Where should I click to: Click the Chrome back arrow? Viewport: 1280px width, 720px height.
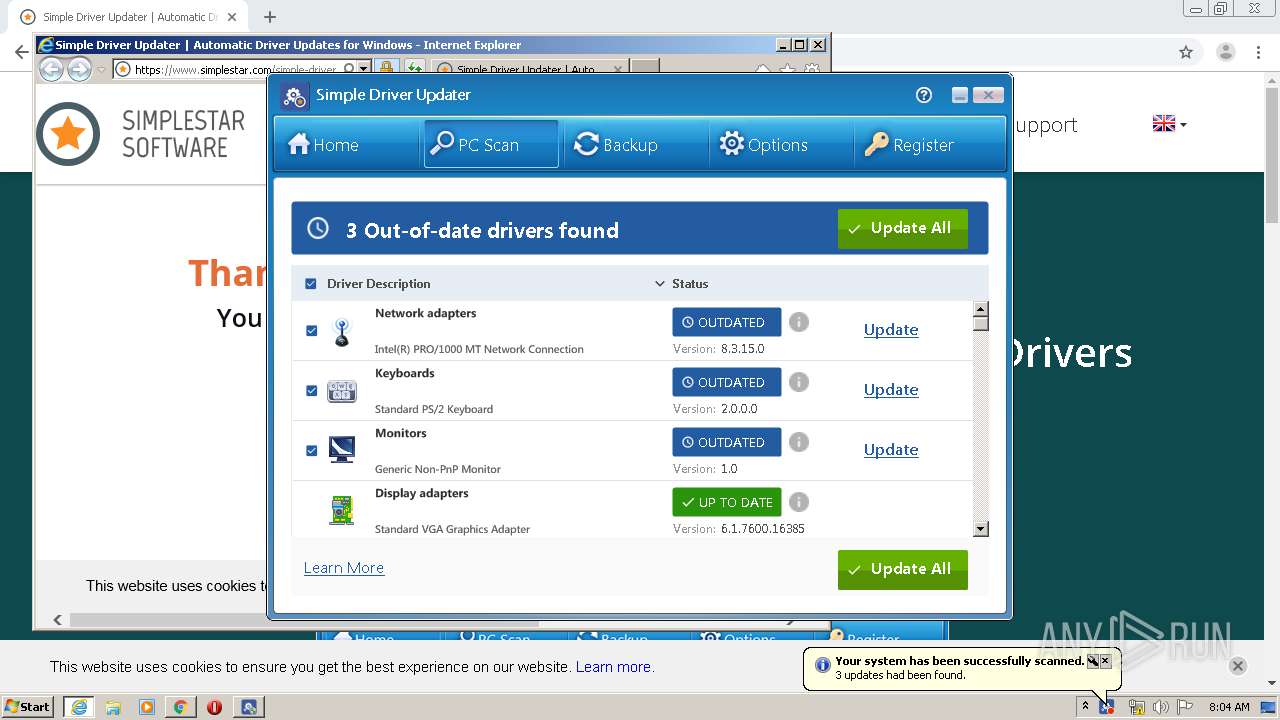21,52
